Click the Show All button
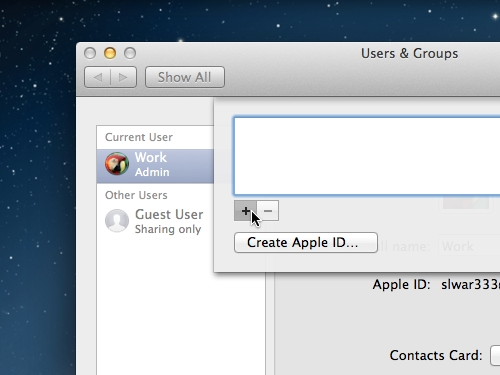This screenshot has width=500, height=375. (x=185, y=77)
